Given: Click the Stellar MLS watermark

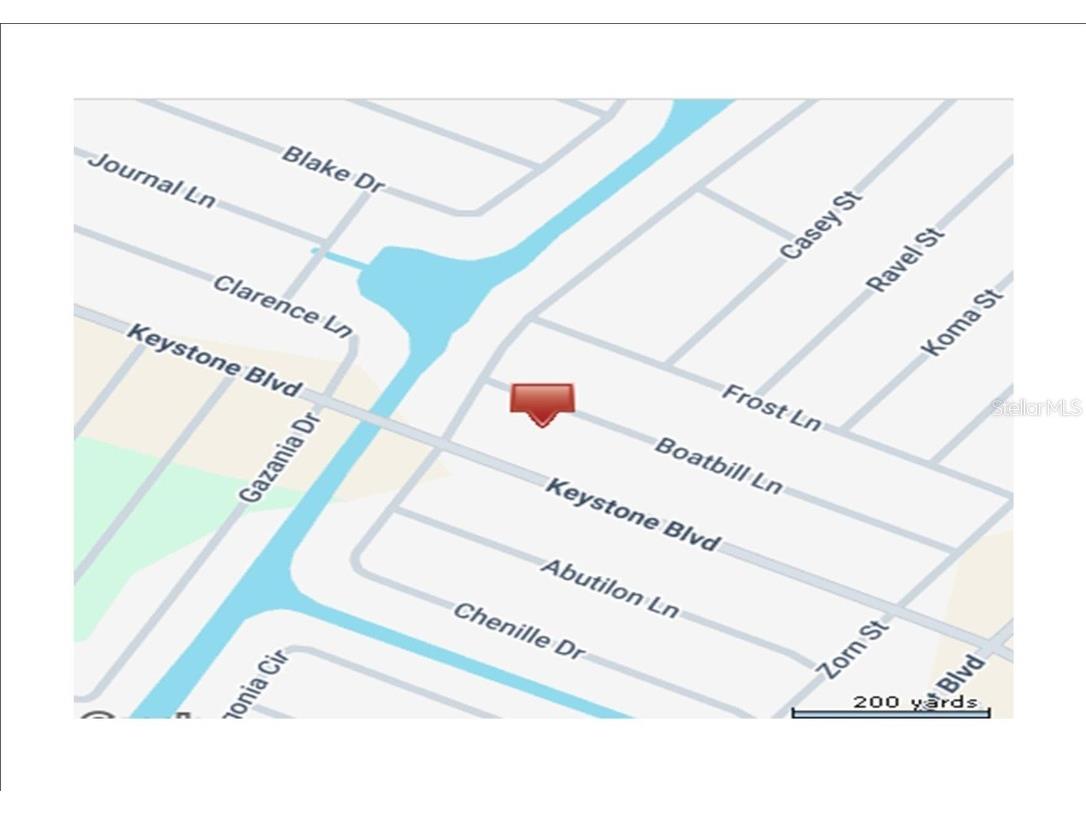Looking at the screenshot, I should 1036,407.
